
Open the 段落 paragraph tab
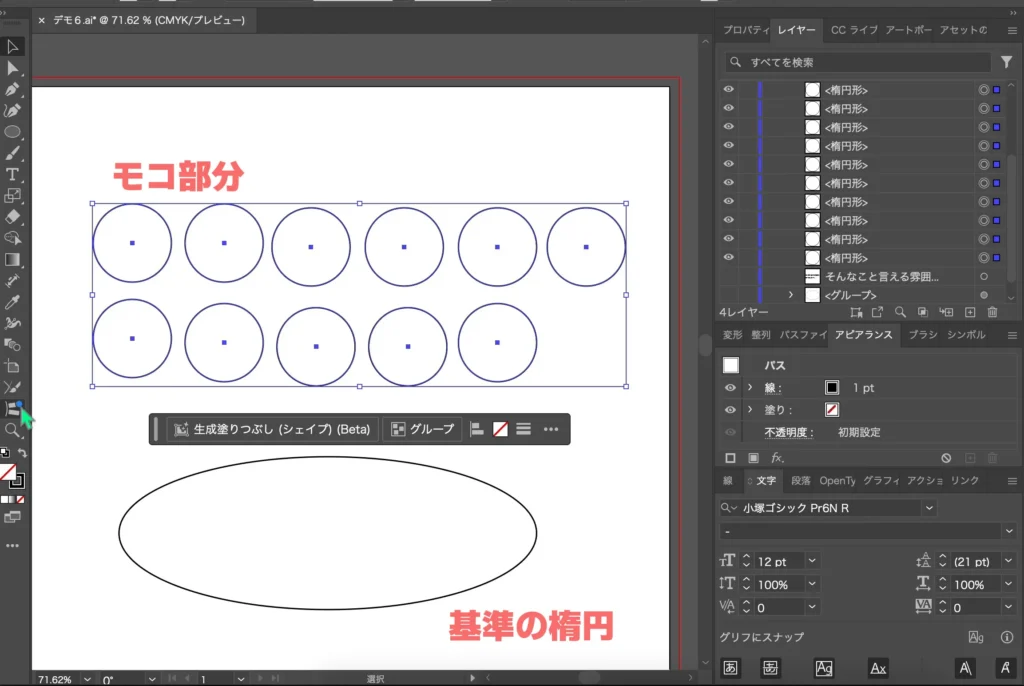(x=801, y=481)
